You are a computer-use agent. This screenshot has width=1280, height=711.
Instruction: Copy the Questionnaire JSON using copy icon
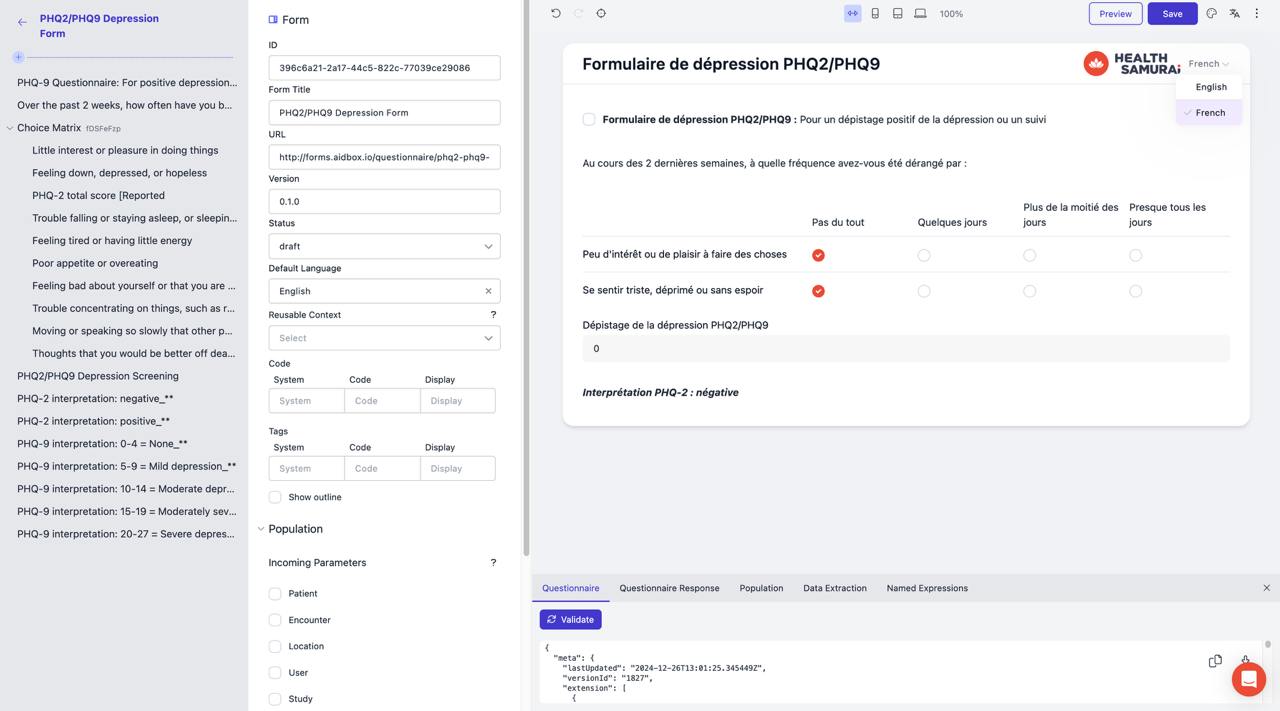1215,661
